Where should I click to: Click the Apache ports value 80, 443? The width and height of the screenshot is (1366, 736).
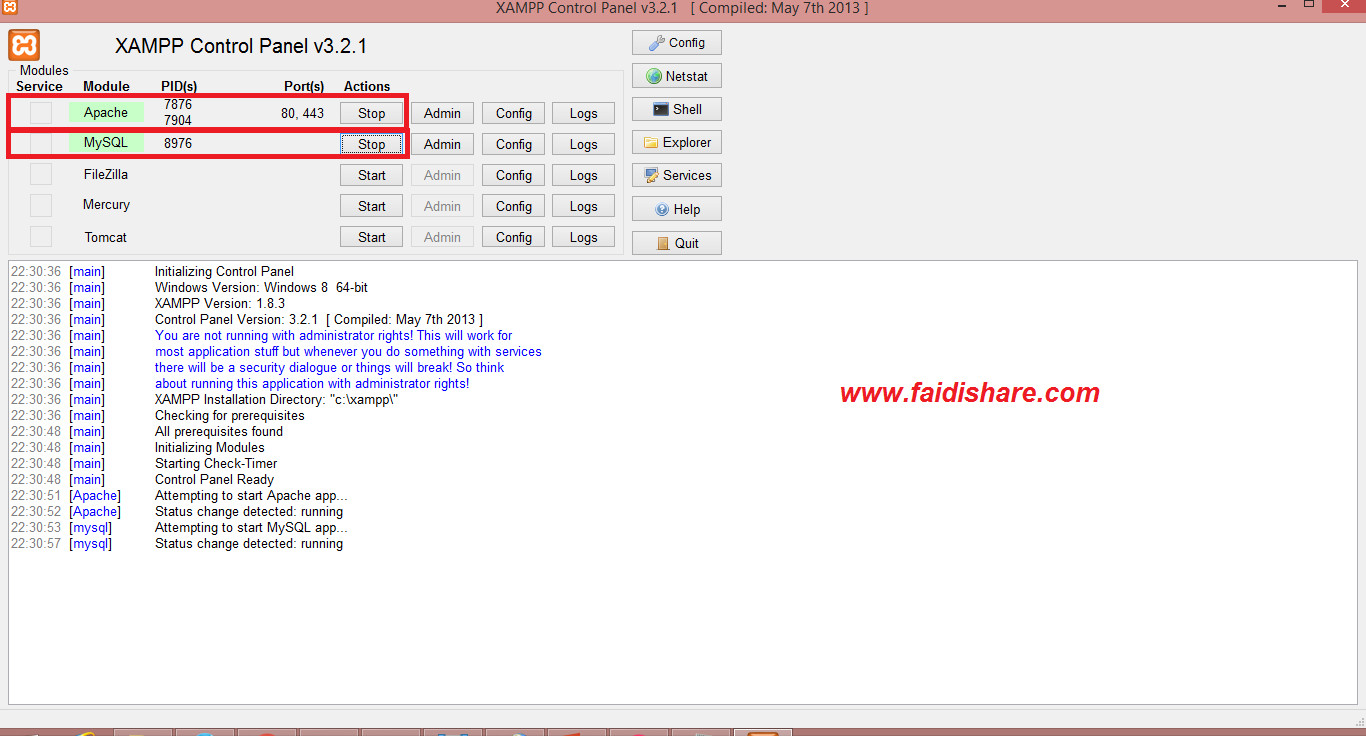[x=302, y=113]
